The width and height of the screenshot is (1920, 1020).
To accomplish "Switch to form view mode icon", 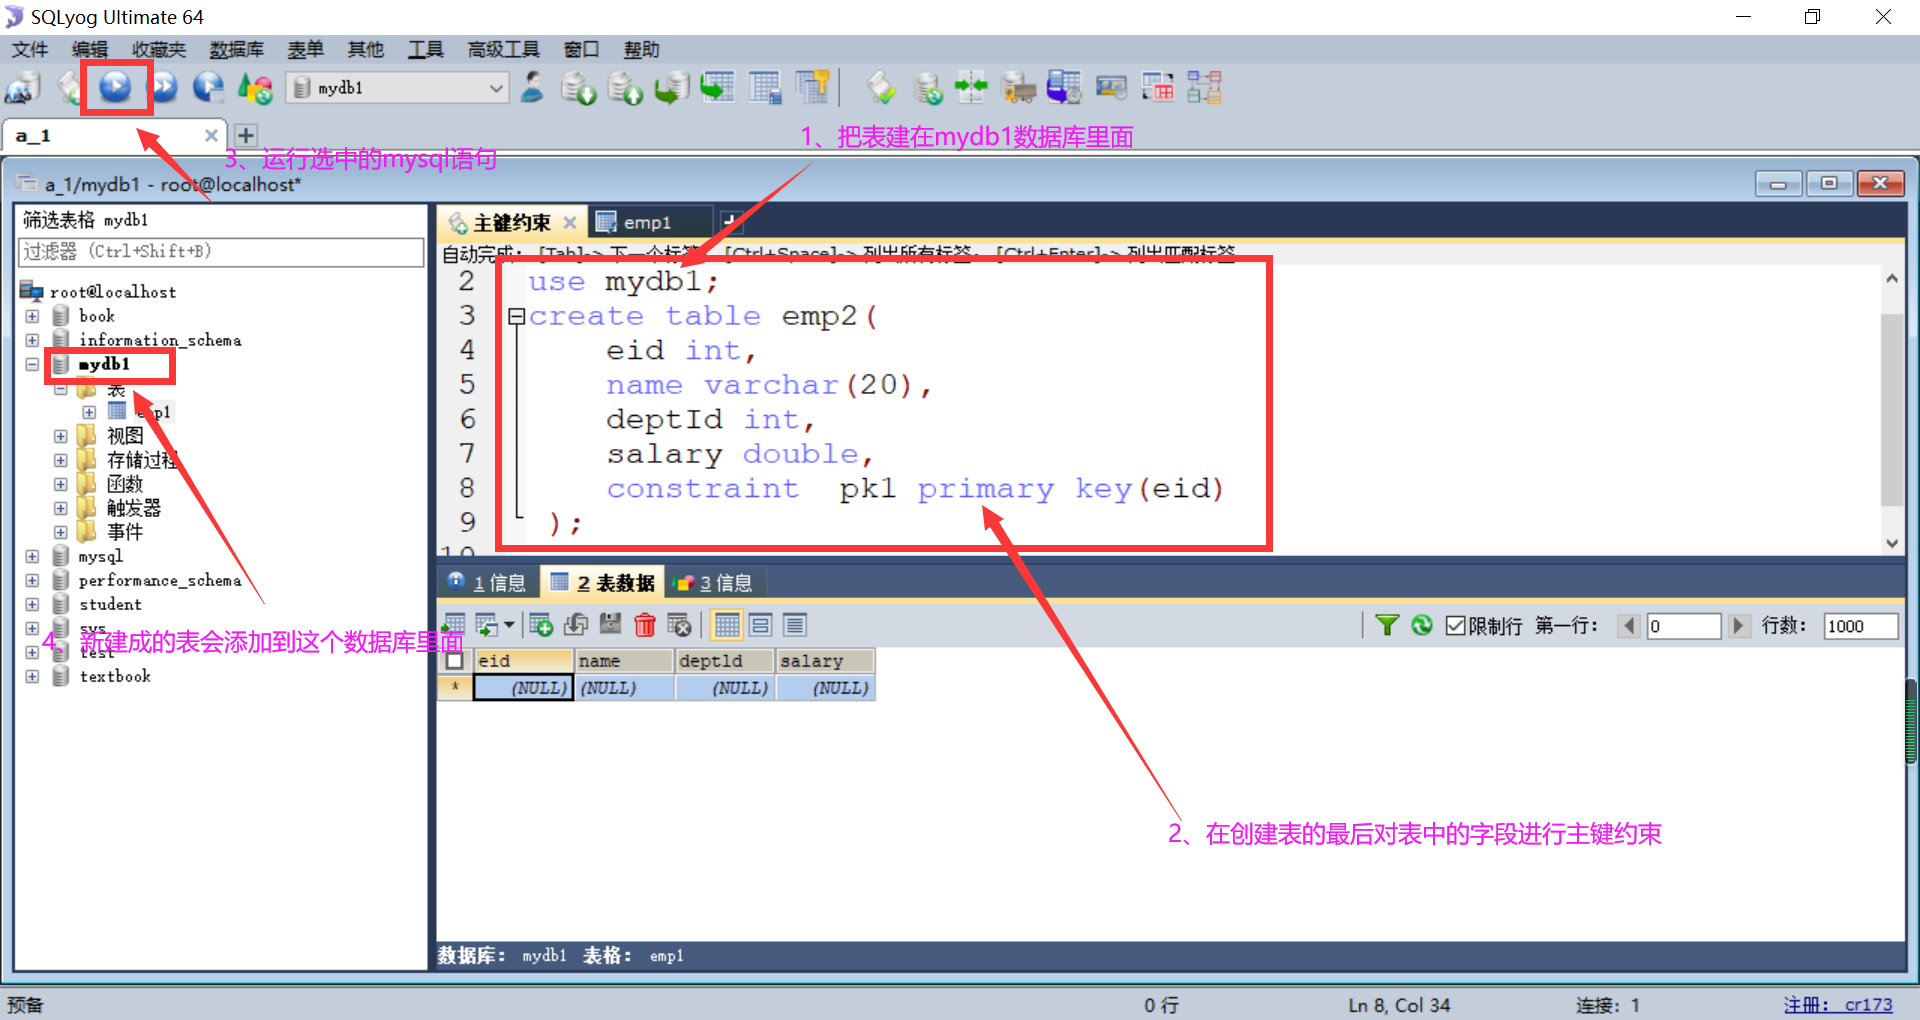I will pos(761,625).
